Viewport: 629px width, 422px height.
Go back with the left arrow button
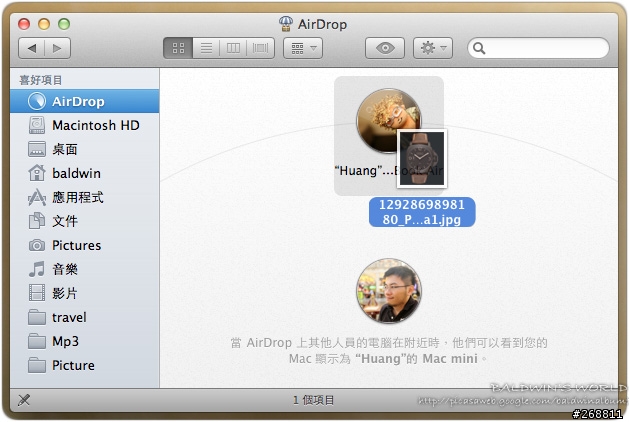pyautogui.click(x=32, y=49)
